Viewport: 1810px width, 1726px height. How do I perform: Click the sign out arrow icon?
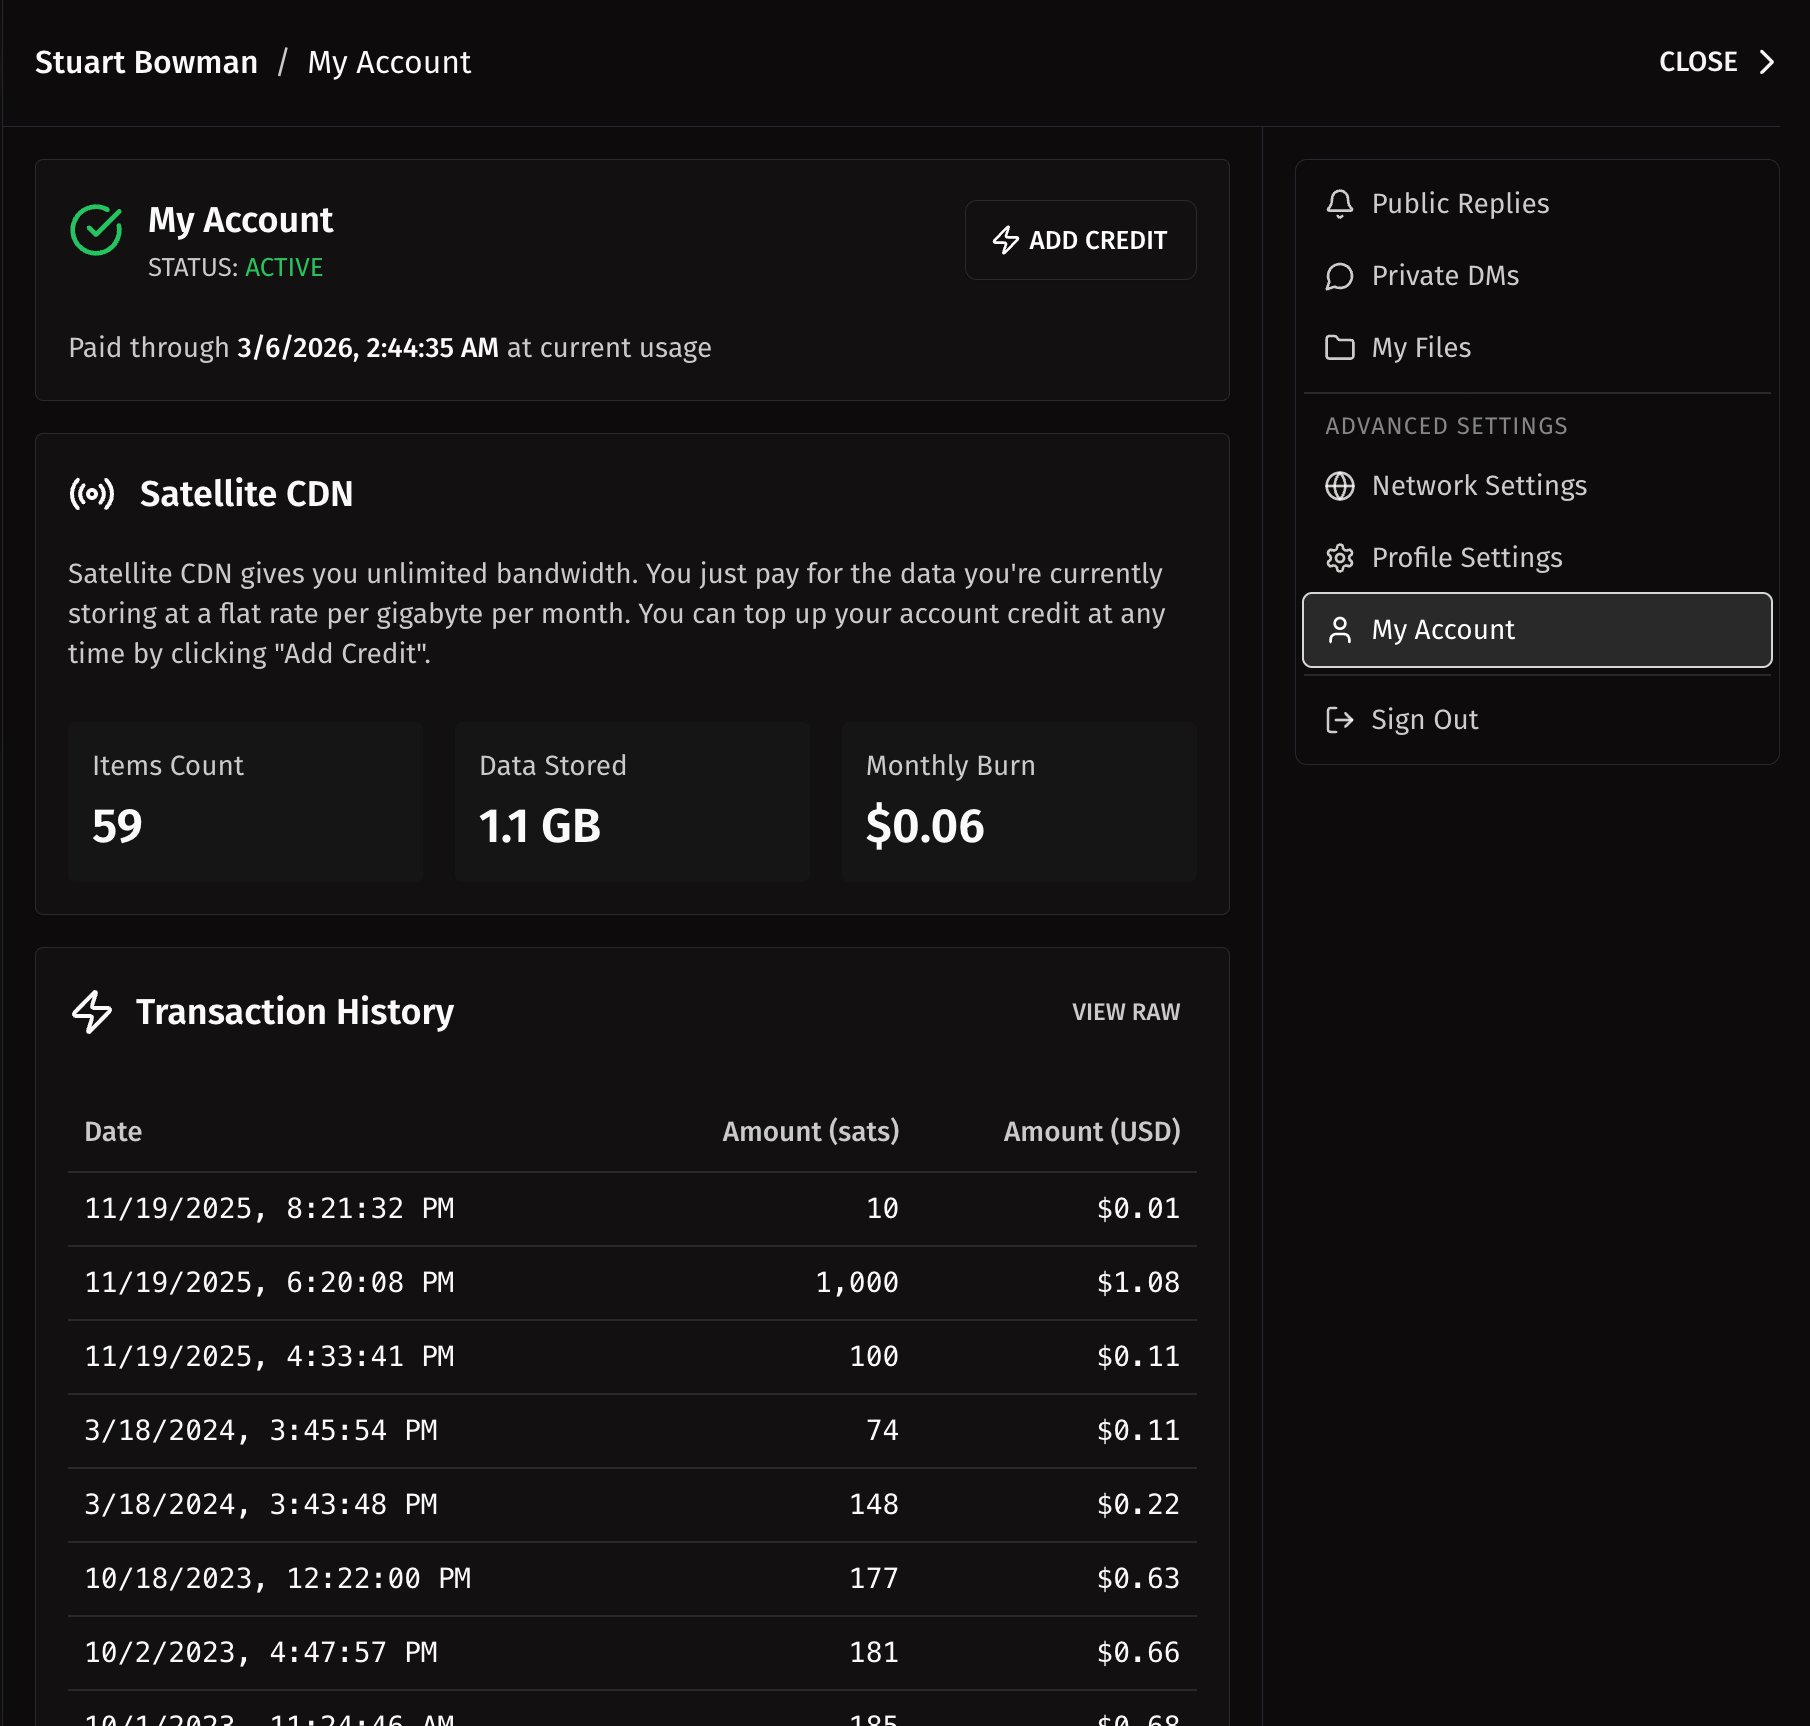pos(1339,720)
